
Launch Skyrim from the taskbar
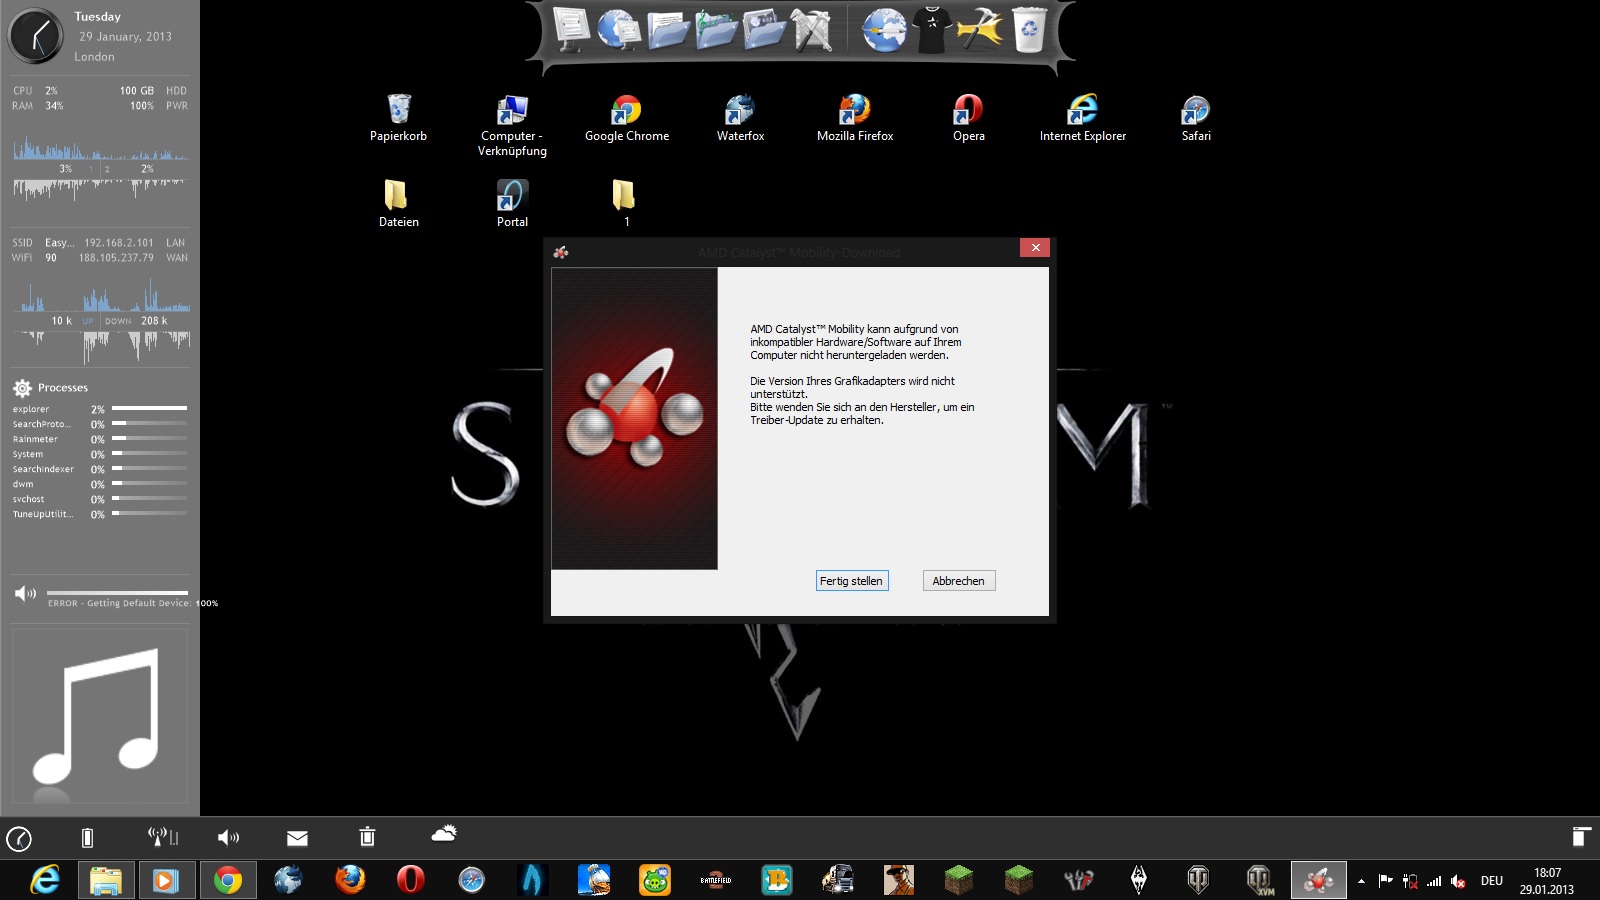point(1138,880)
